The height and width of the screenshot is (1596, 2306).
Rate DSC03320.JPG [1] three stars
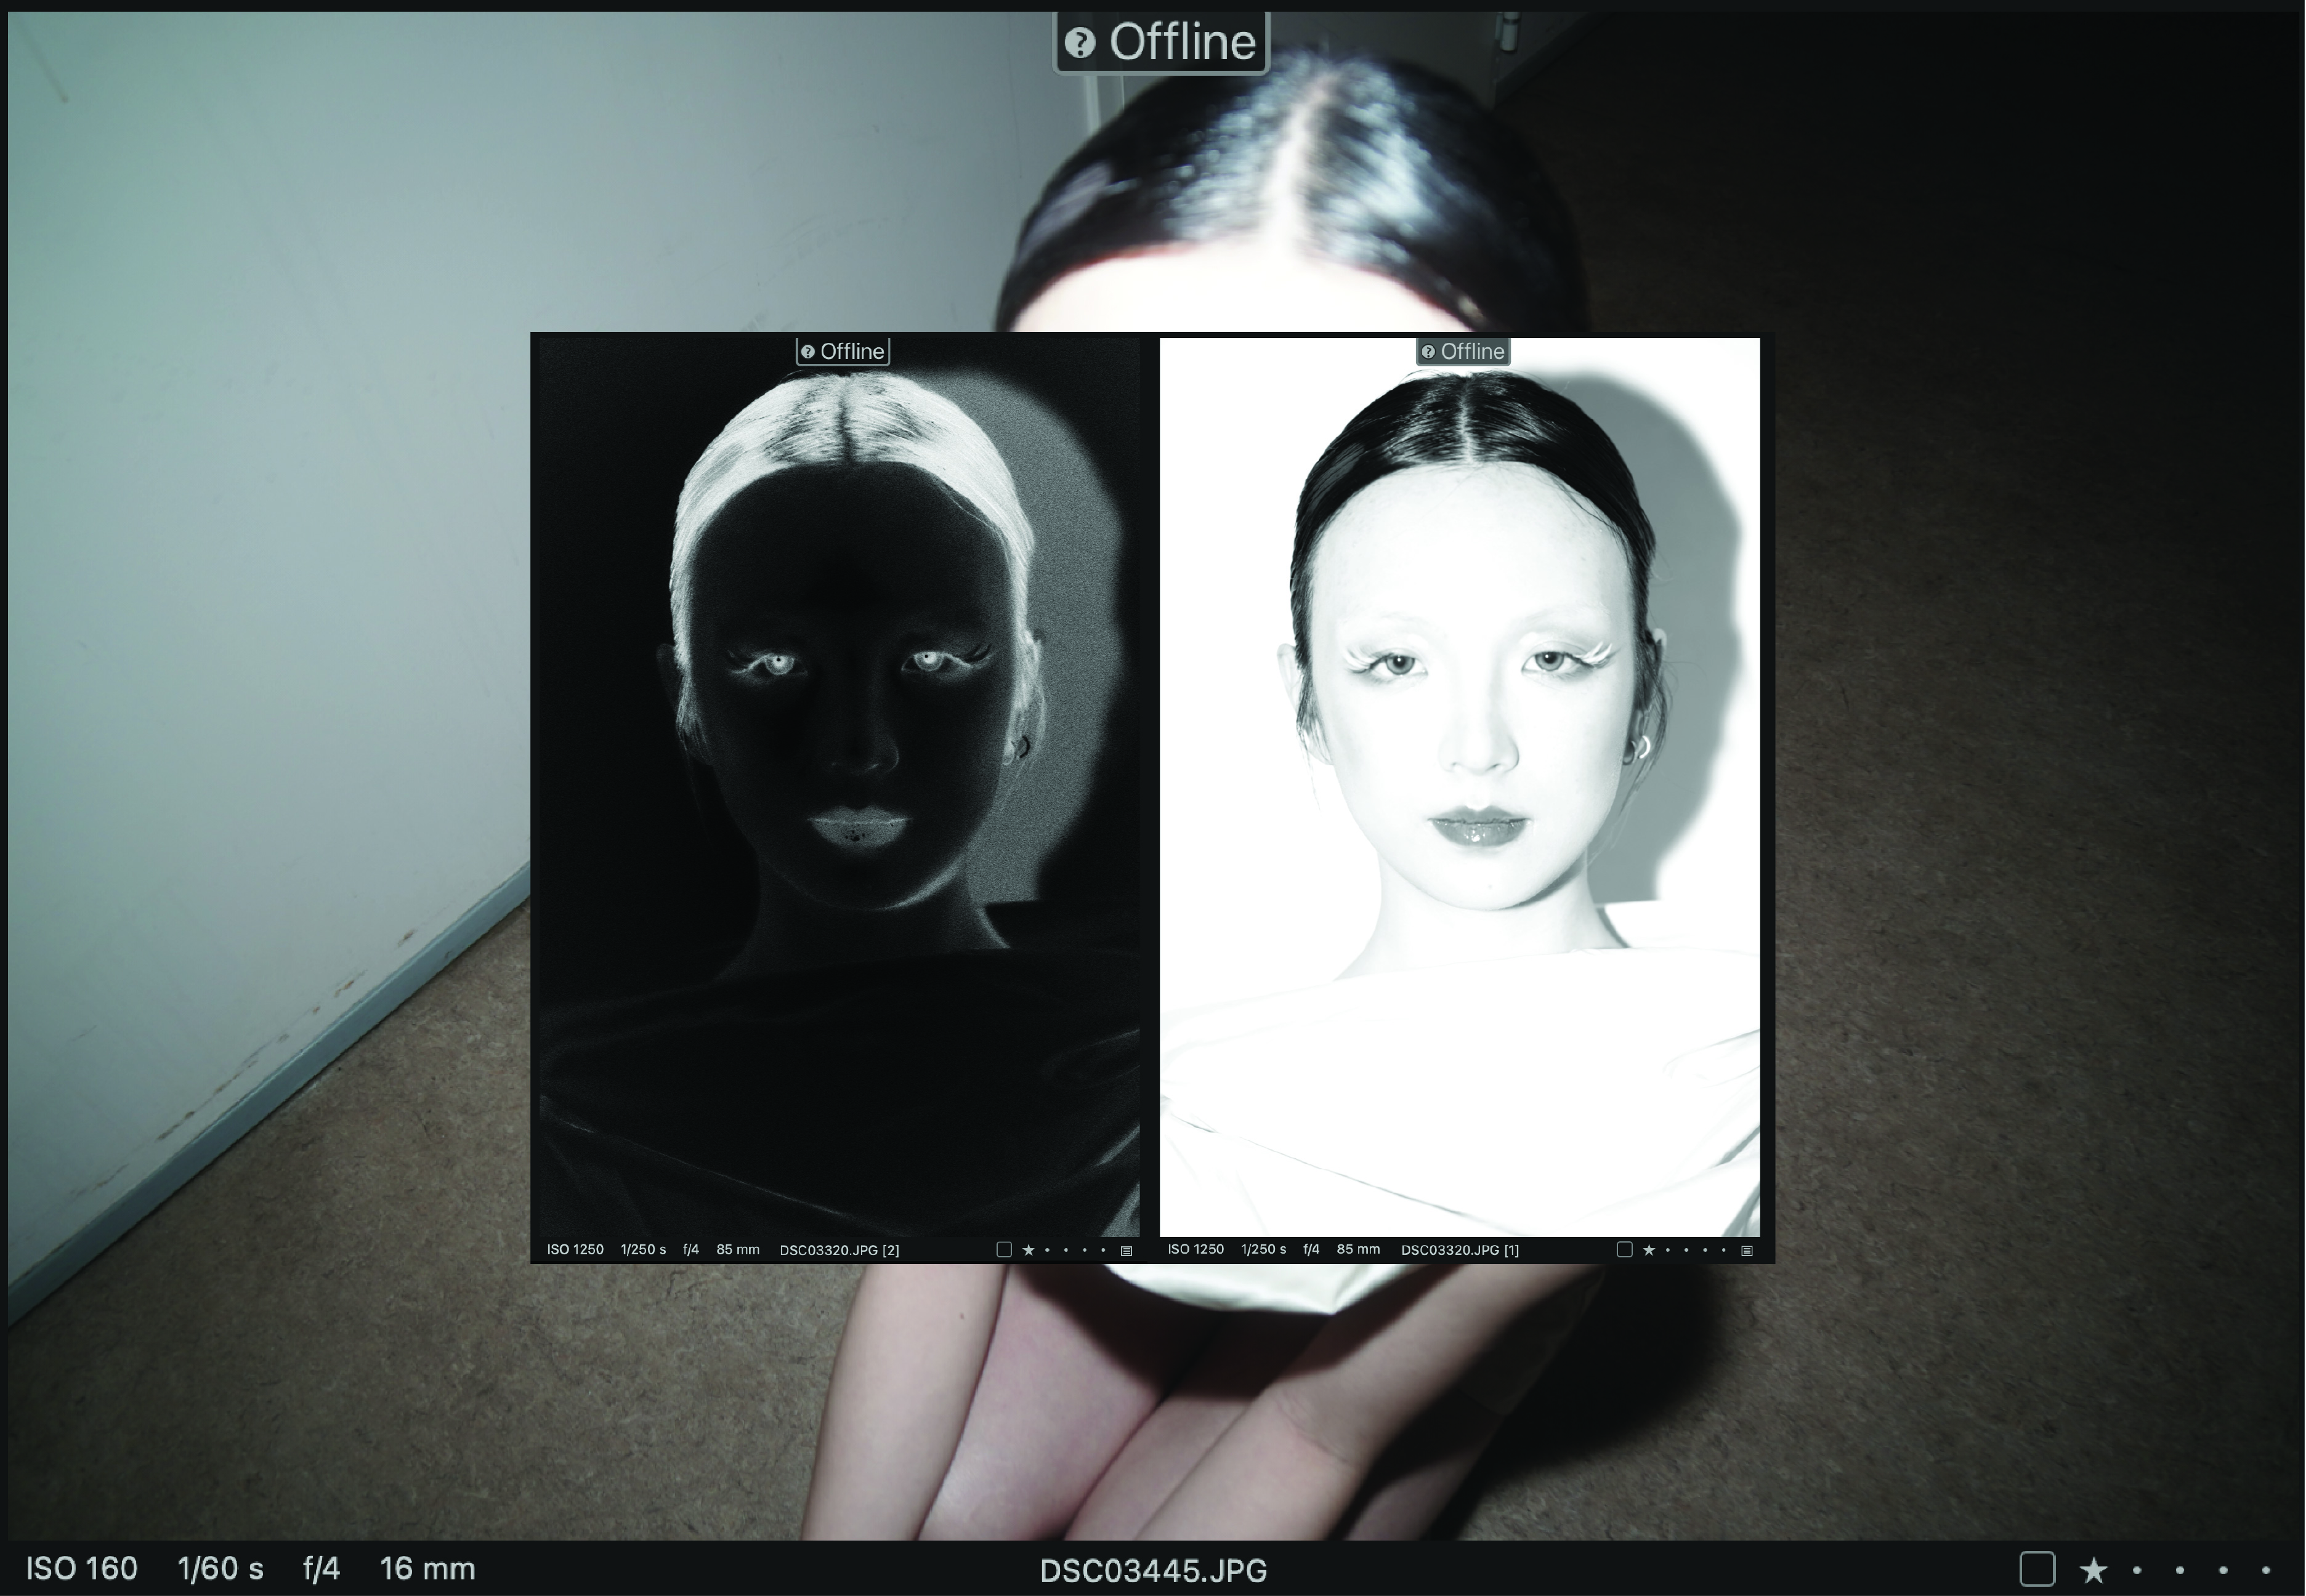pyautogui.click(x=1686, y=1250)
